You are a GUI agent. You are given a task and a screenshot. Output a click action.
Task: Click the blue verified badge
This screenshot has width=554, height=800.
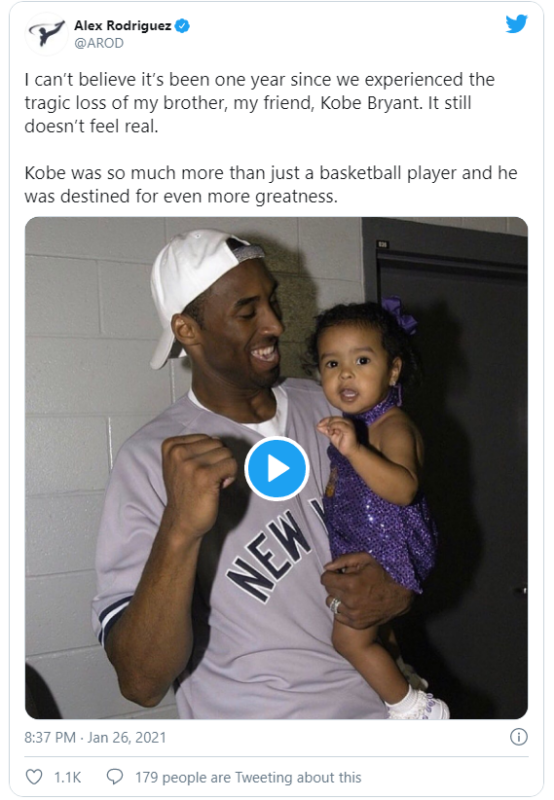pyautogui.click(x=182, y=26)
